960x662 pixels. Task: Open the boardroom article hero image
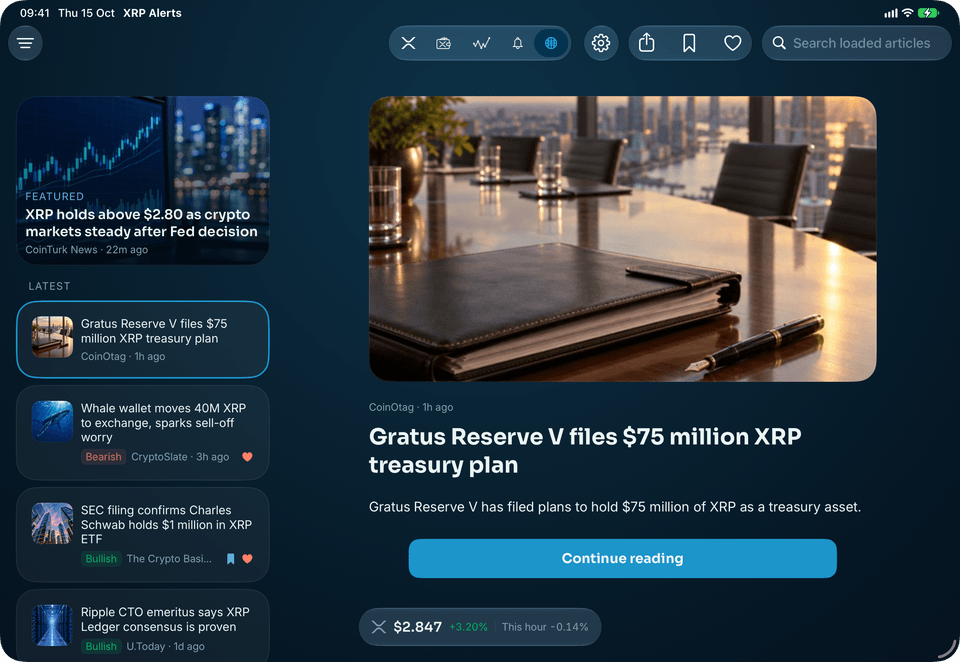coord(623,239)
